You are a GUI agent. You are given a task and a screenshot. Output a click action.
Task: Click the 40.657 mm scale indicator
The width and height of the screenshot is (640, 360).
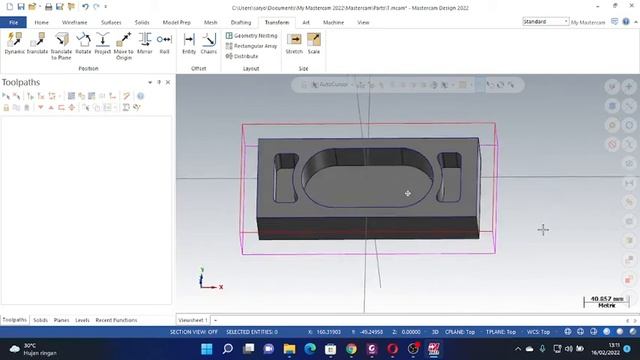pos(607,302)
